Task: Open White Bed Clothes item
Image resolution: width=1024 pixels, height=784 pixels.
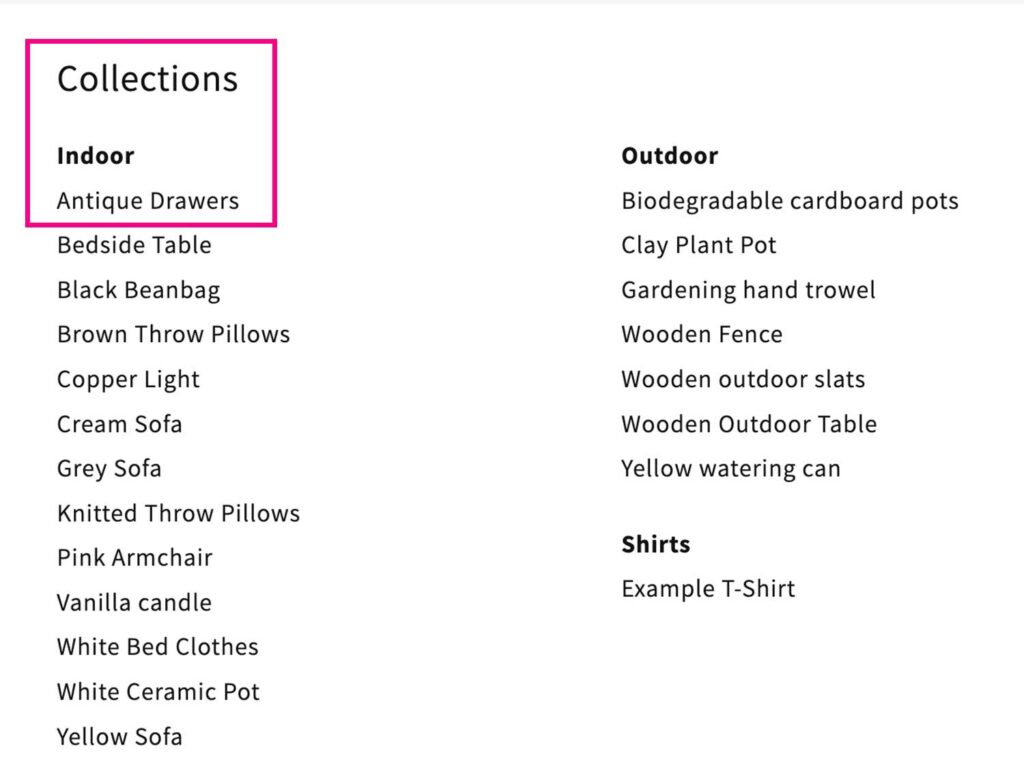Action: 157,647
